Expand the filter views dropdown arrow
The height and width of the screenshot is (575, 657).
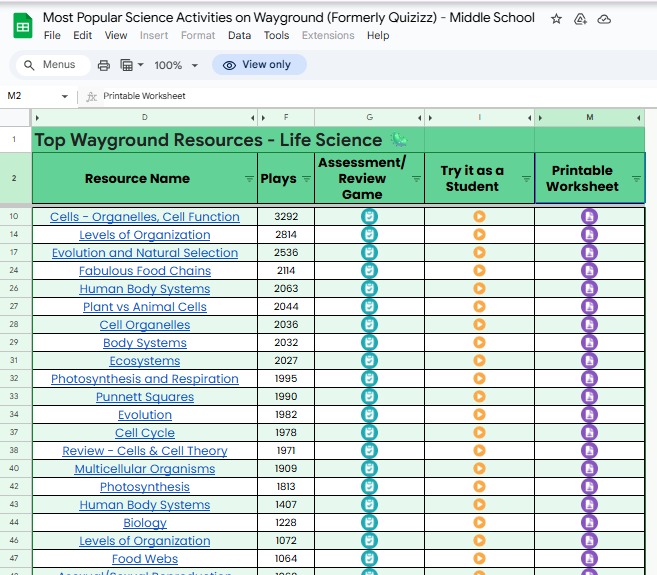click(x=140, y=65)
